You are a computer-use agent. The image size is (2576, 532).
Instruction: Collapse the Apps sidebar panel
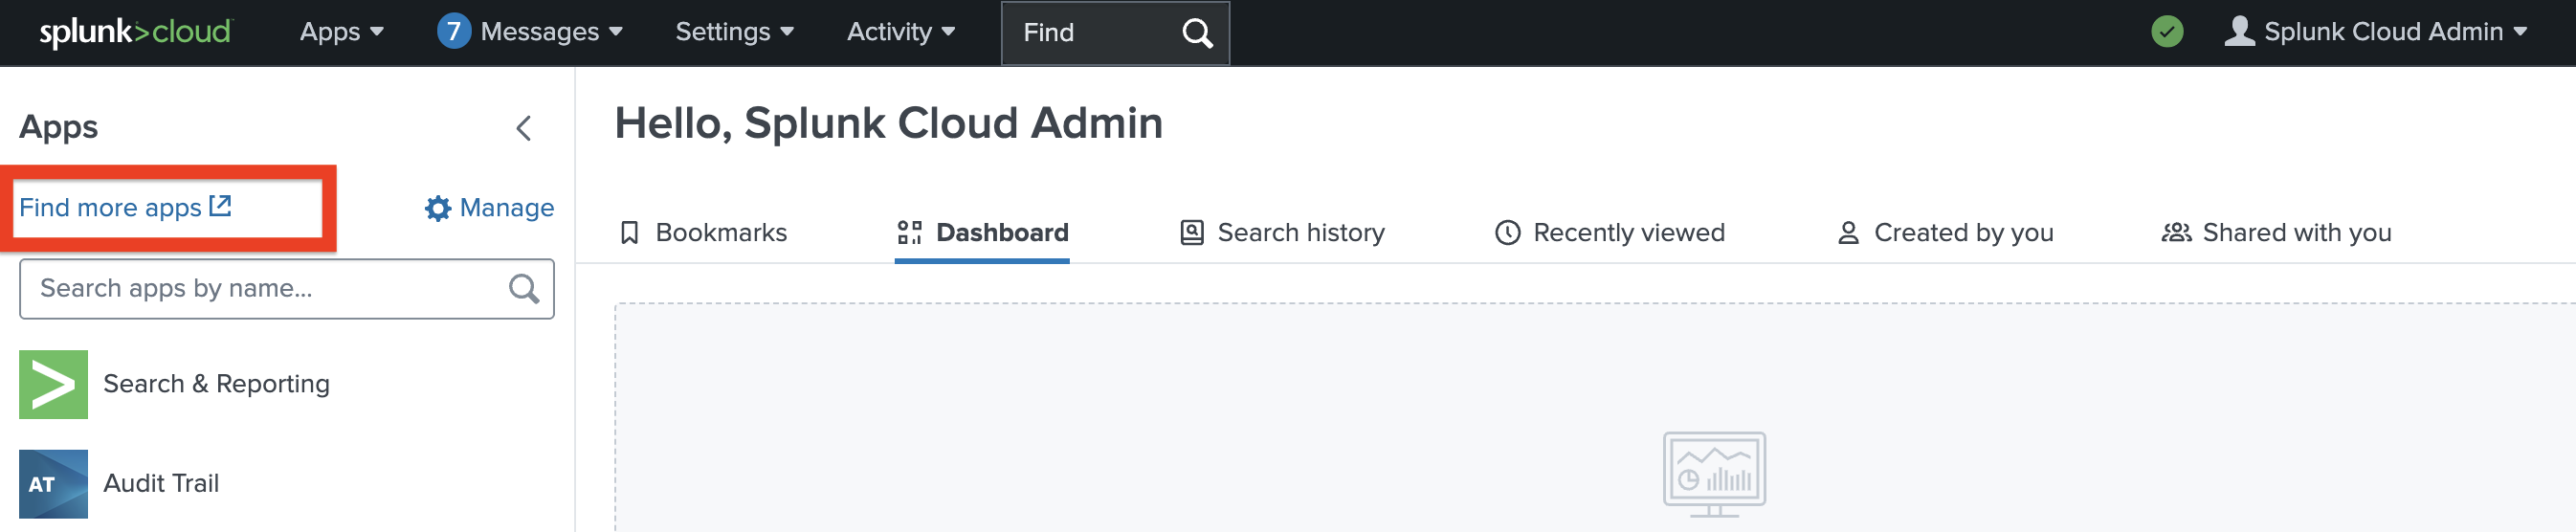point(523,128)
